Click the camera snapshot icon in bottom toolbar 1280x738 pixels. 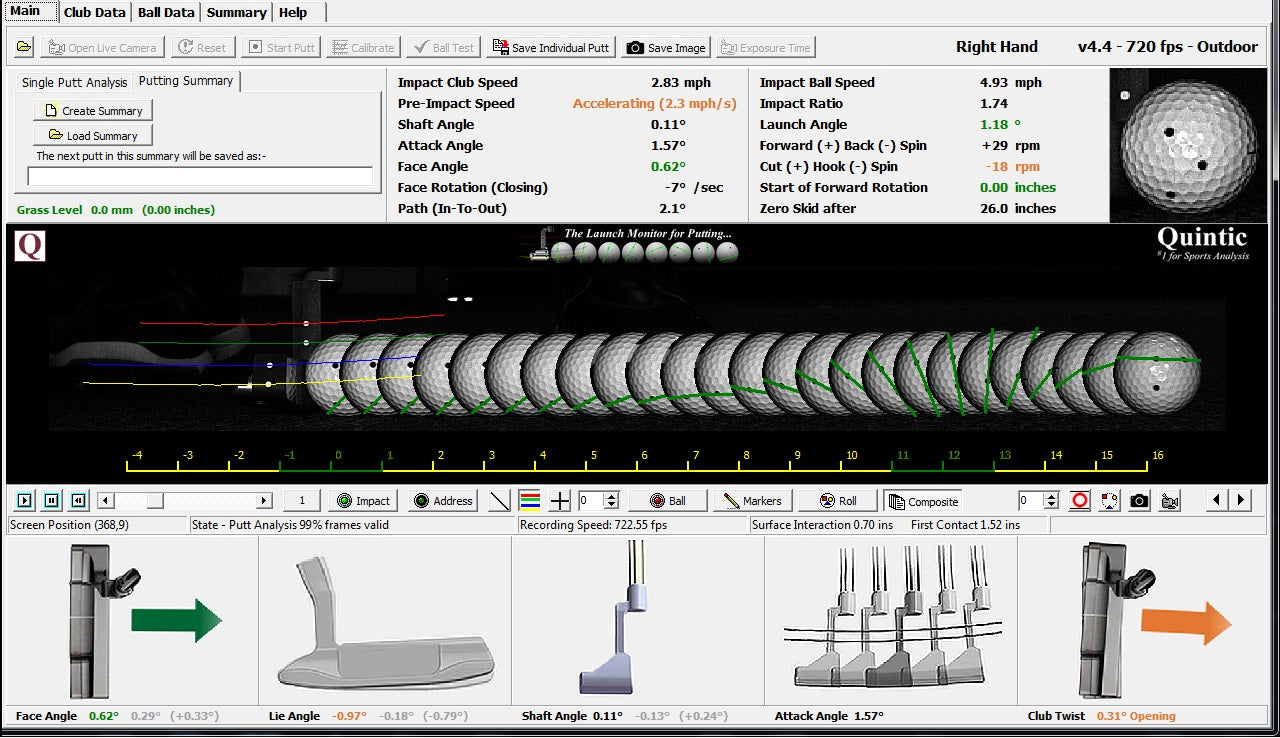pos(1139,501)
